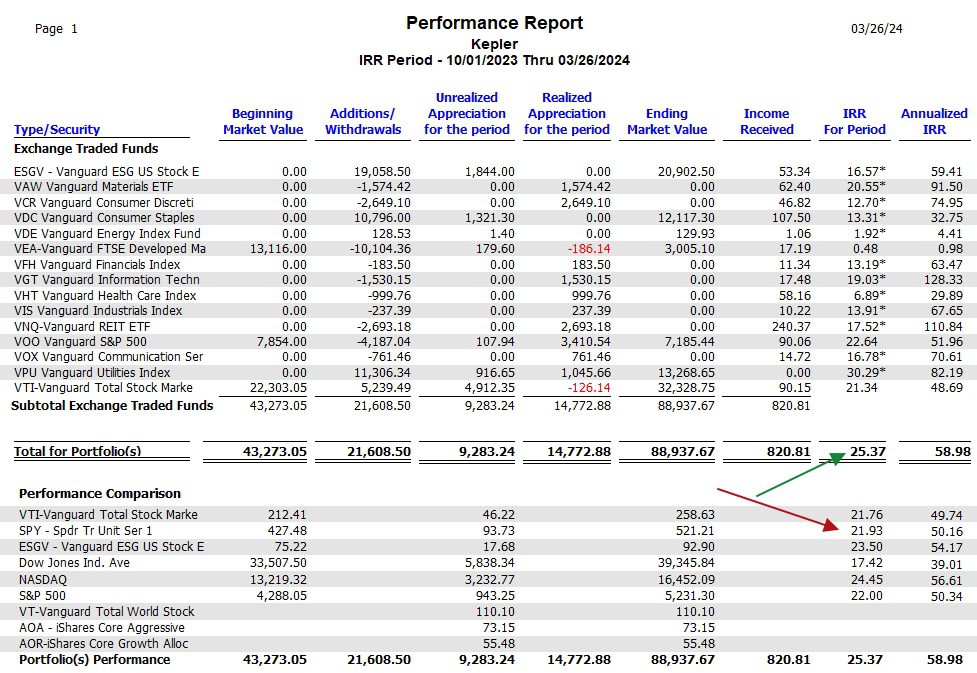
Task: Click total annualized IRR 58.98 in Total row
Action: click(x=952, y=452)
